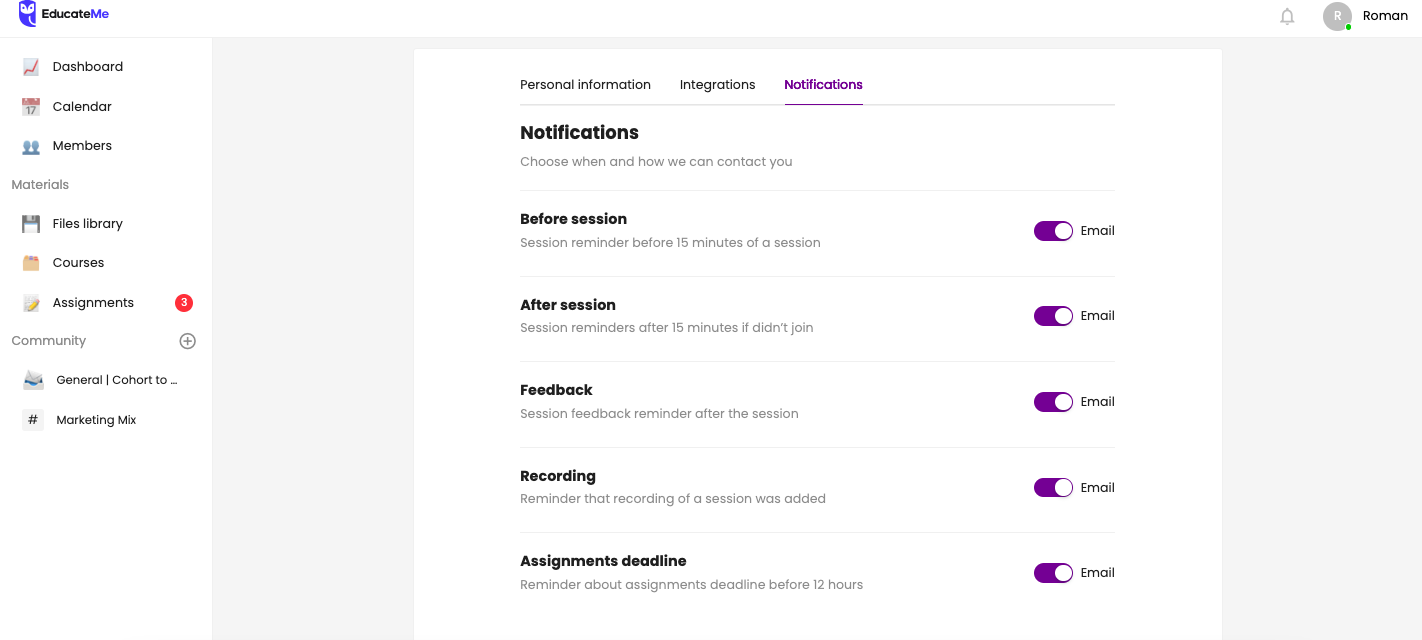Open Assignments with the pending badge
Screen dimensions: 1422x640
[x=93, y=302]
